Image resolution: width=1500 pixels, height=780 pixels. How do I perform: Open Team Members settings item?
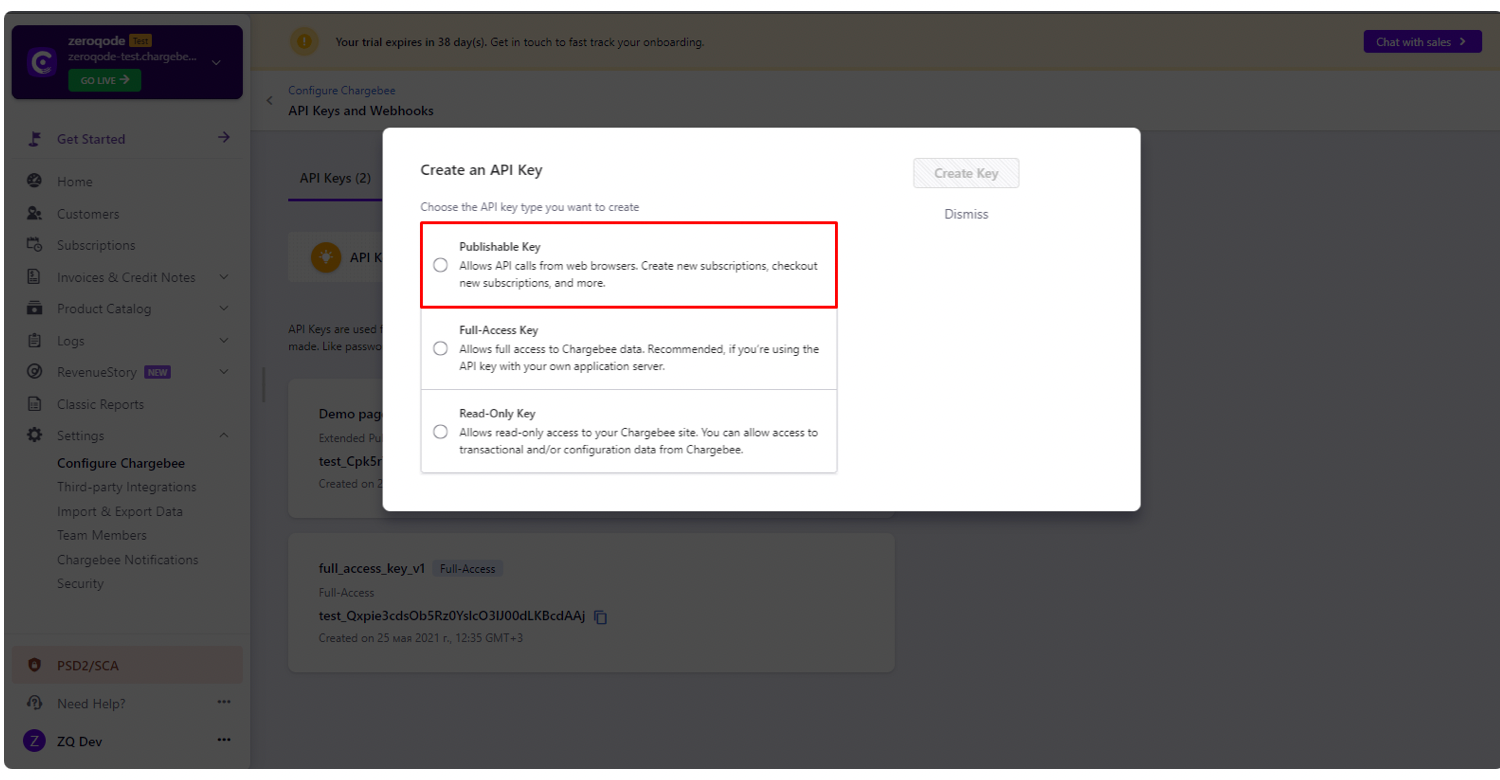tap(102, 535)
